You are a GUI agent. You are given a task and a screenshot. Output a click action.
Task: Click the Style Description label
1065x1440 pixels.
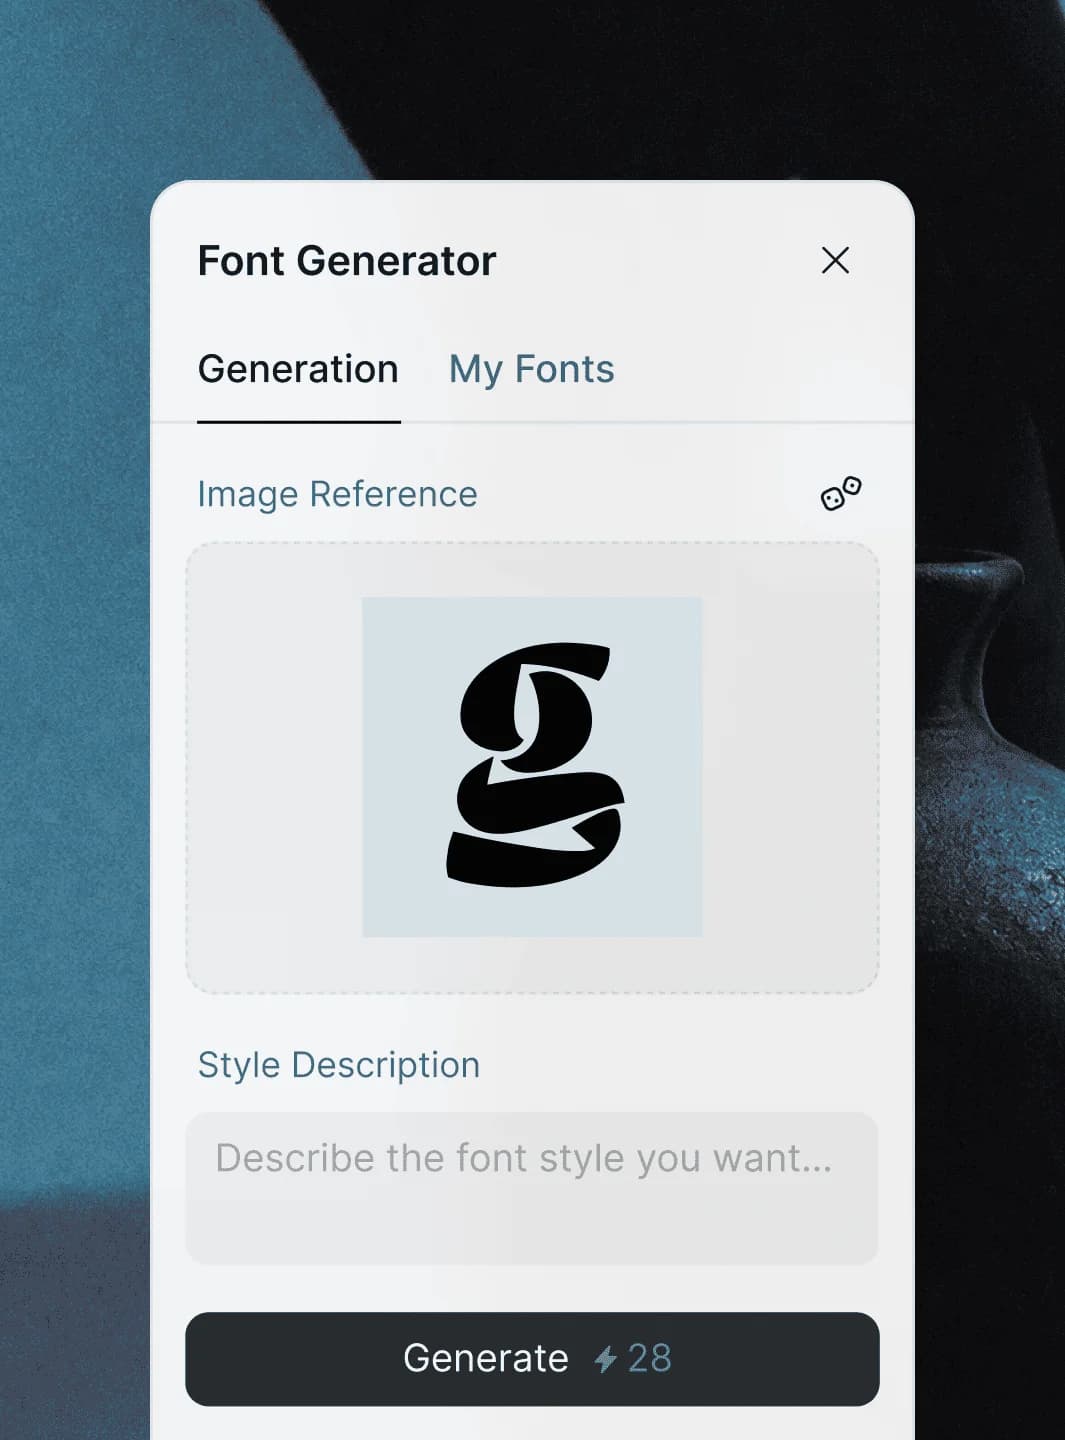[338, 1065]
